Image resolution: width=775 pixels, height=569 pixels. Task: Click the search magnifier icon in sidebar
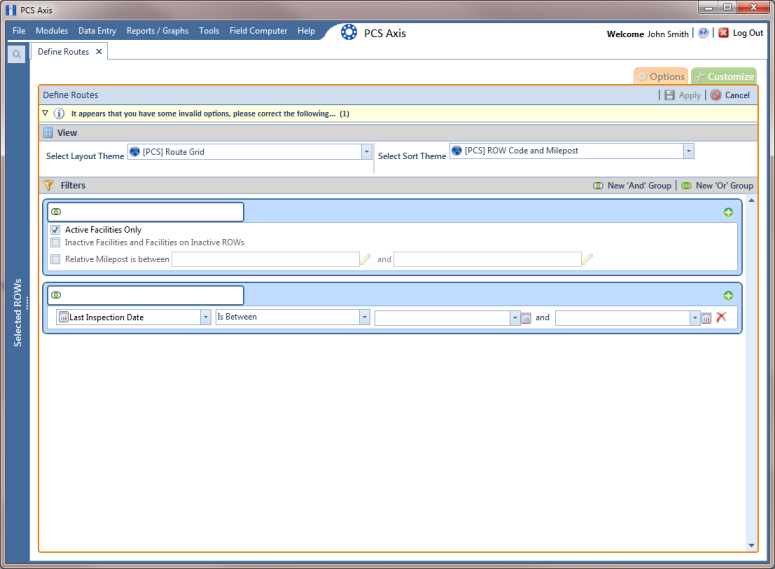(16, 54)
